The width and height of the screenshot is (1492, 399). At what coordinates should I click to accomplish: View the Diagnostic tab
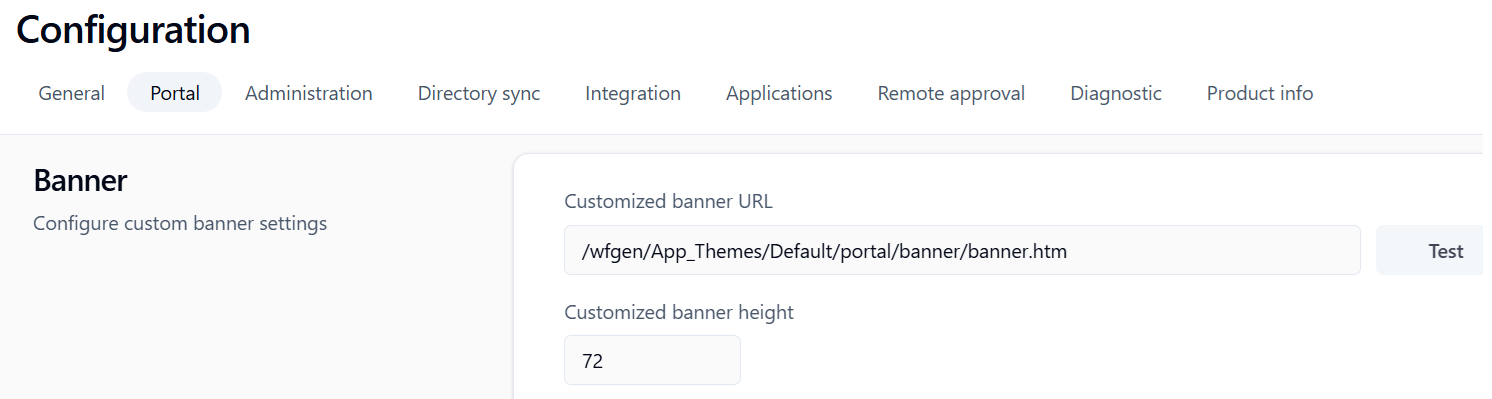[1116, 93]
